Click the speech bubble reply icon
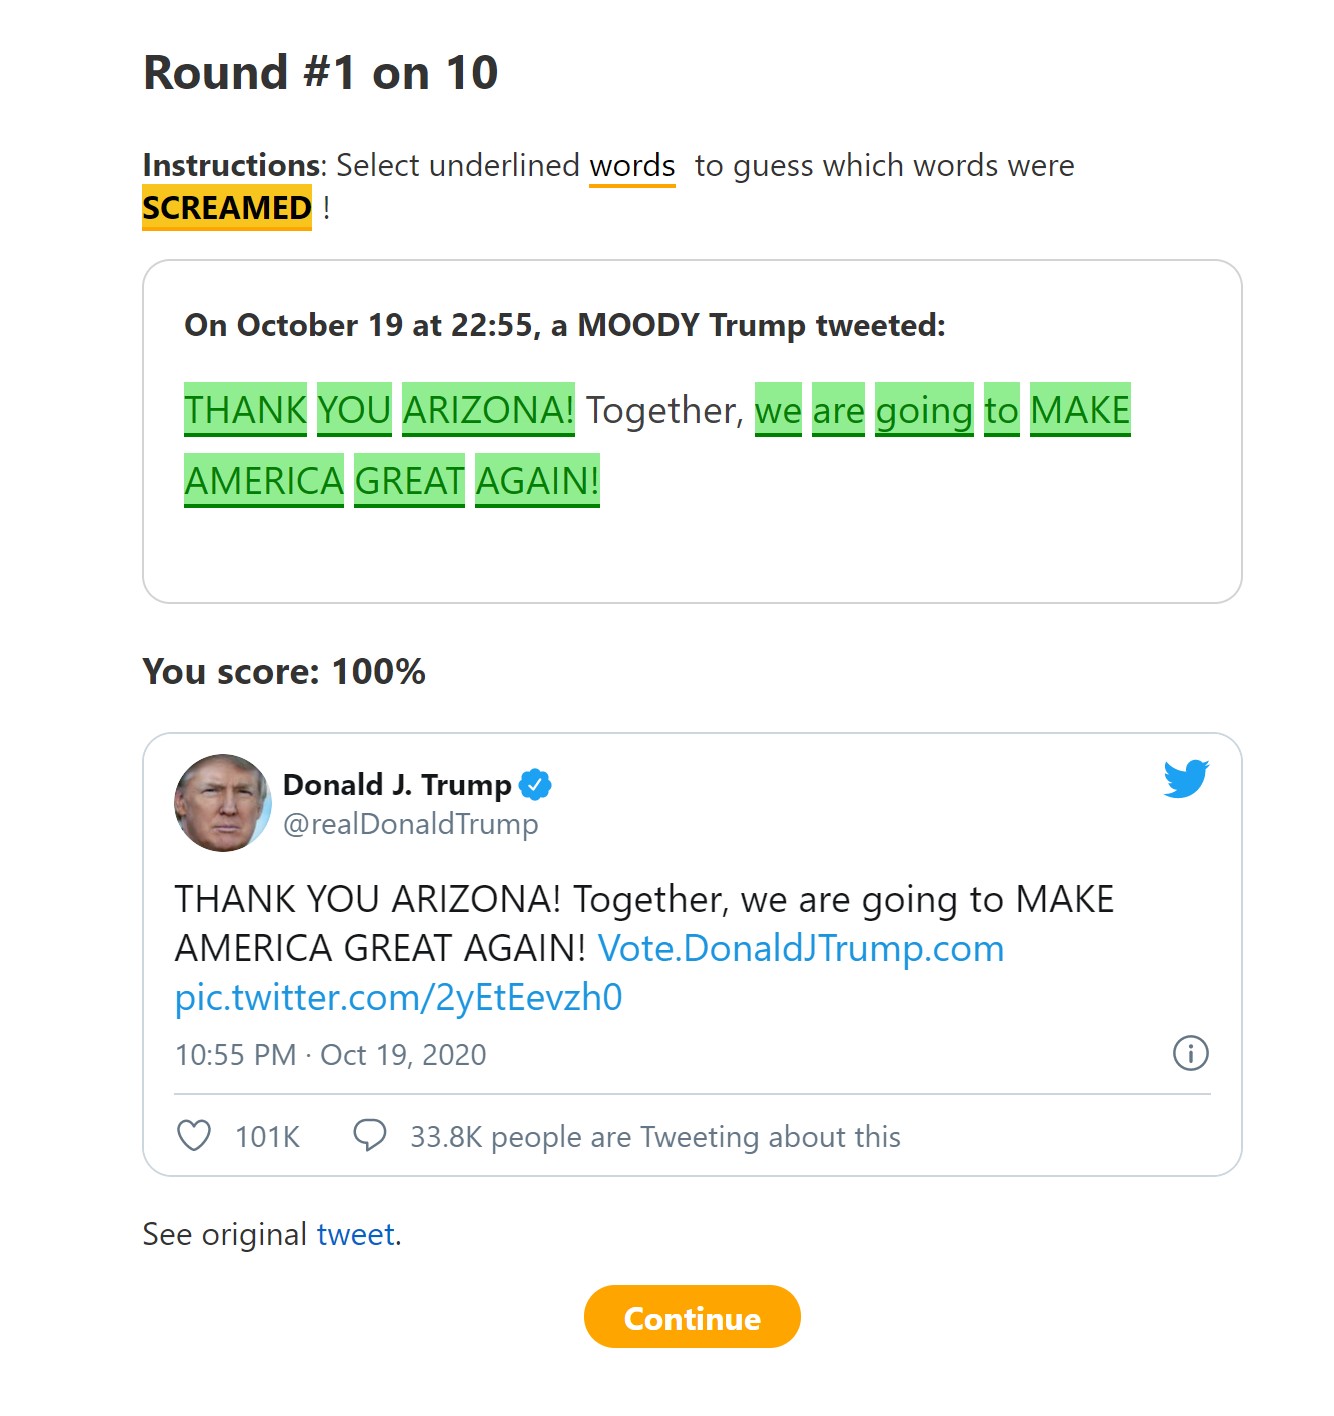 (x=369, y=1136)
